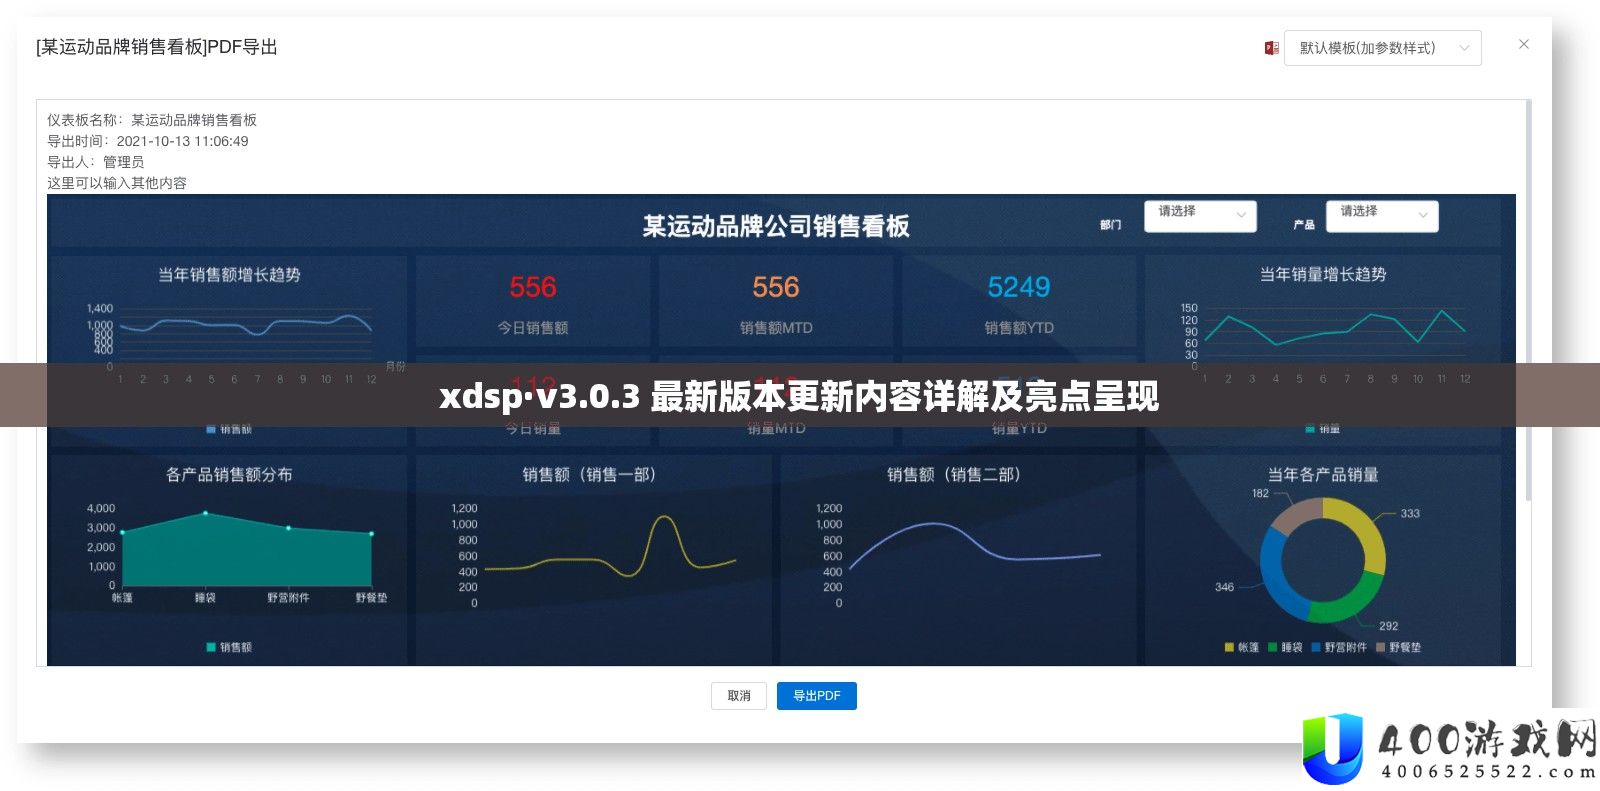1600x791 pixels.
Task: Click the 睡袋 axis label in area chart
Action: pos(205,598)
